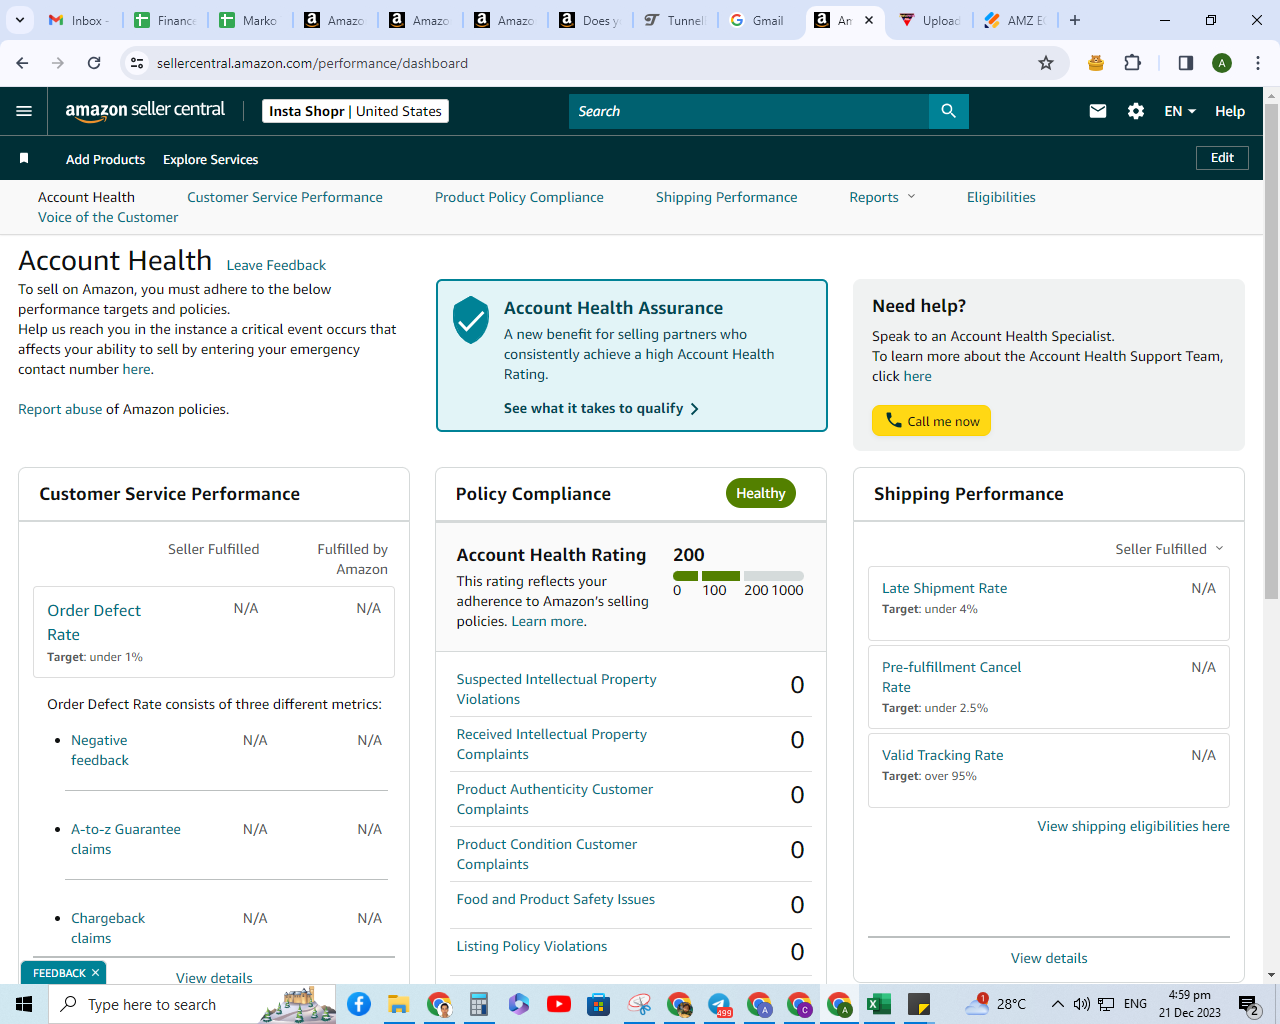
Task: Open the Chrome three-dot menu
Action: (x=1258, y=63)
